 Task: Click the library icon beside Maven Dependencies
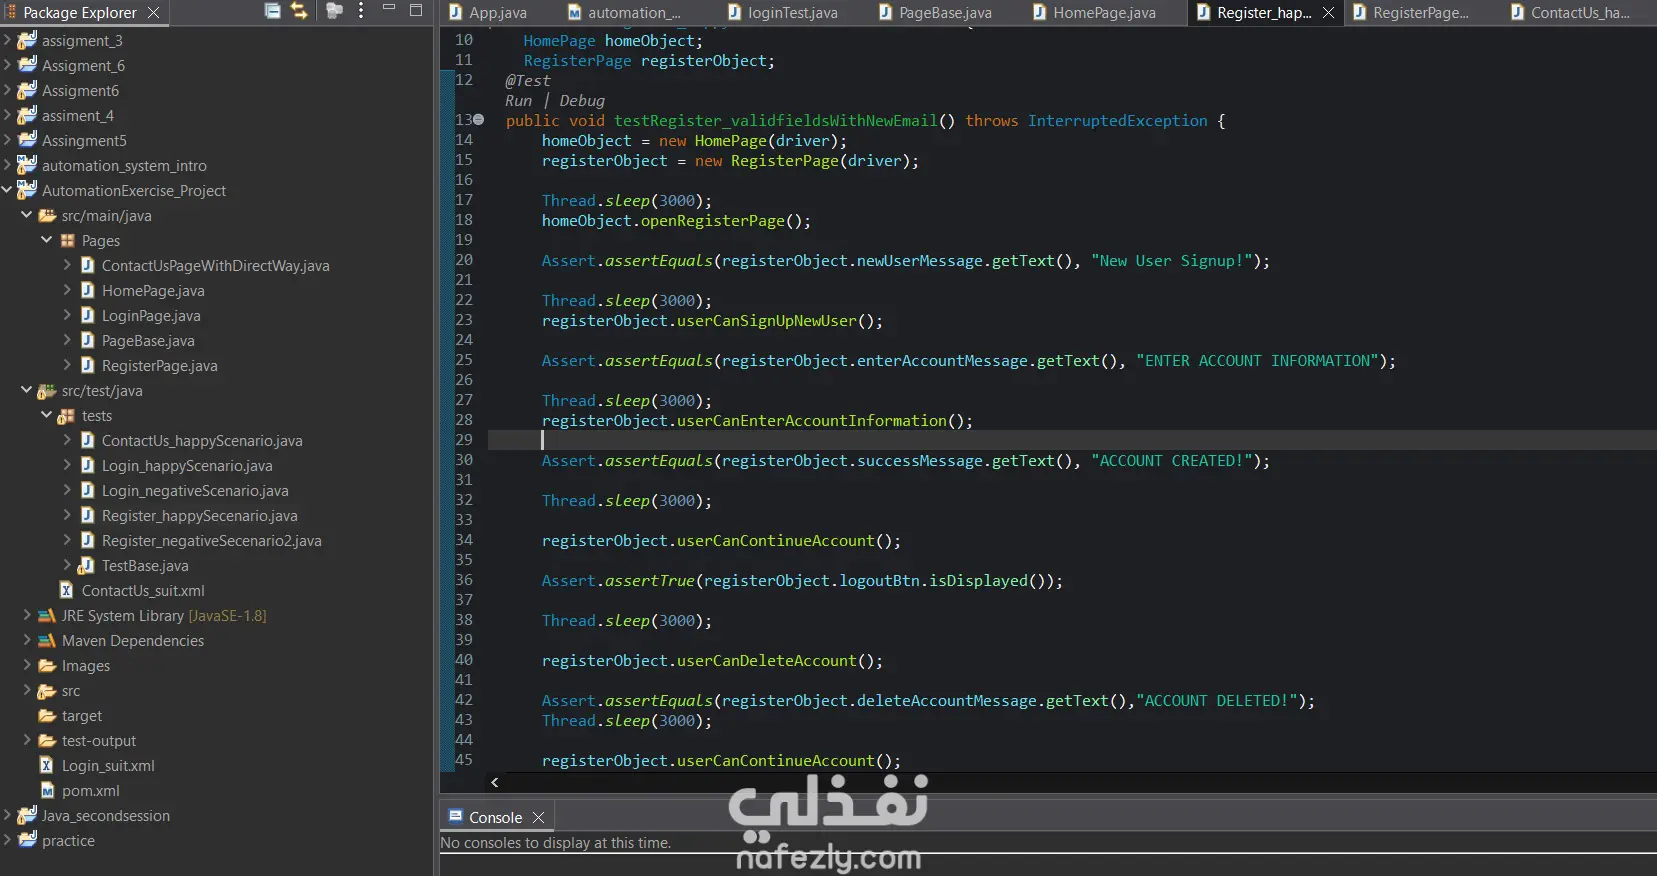47,640
